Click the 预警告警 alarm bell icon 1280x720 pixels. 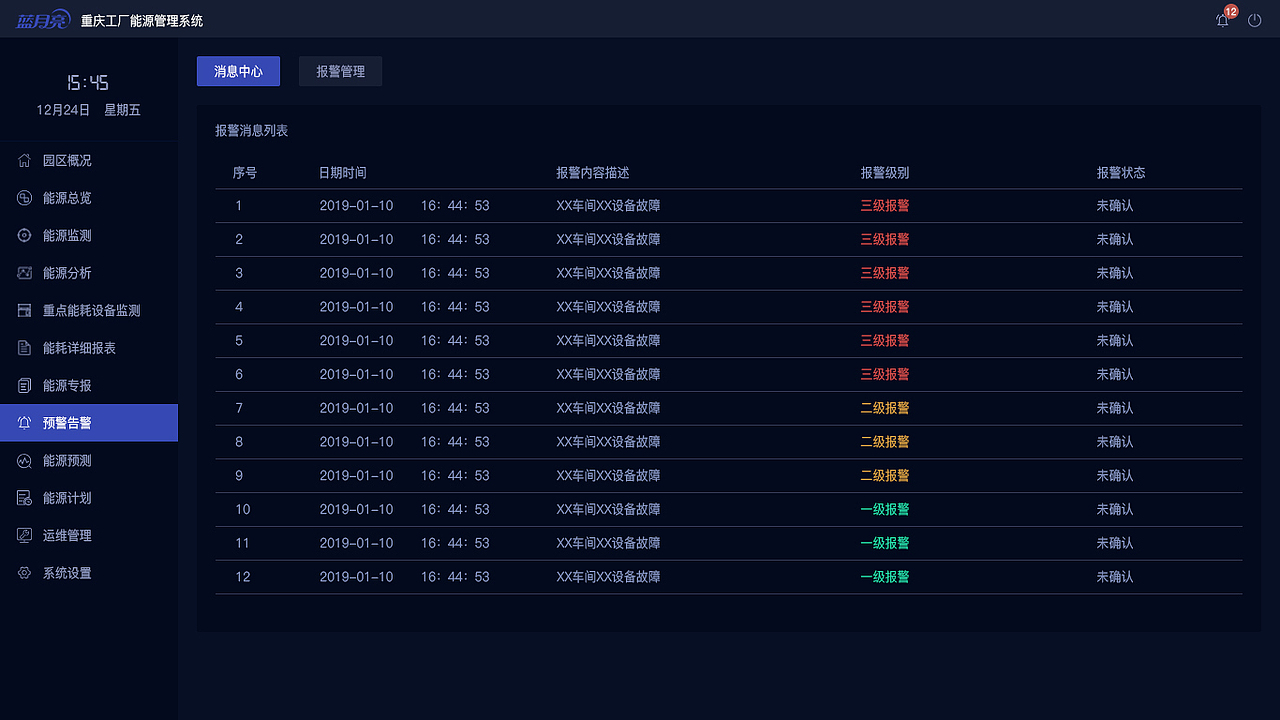[25, 423]
